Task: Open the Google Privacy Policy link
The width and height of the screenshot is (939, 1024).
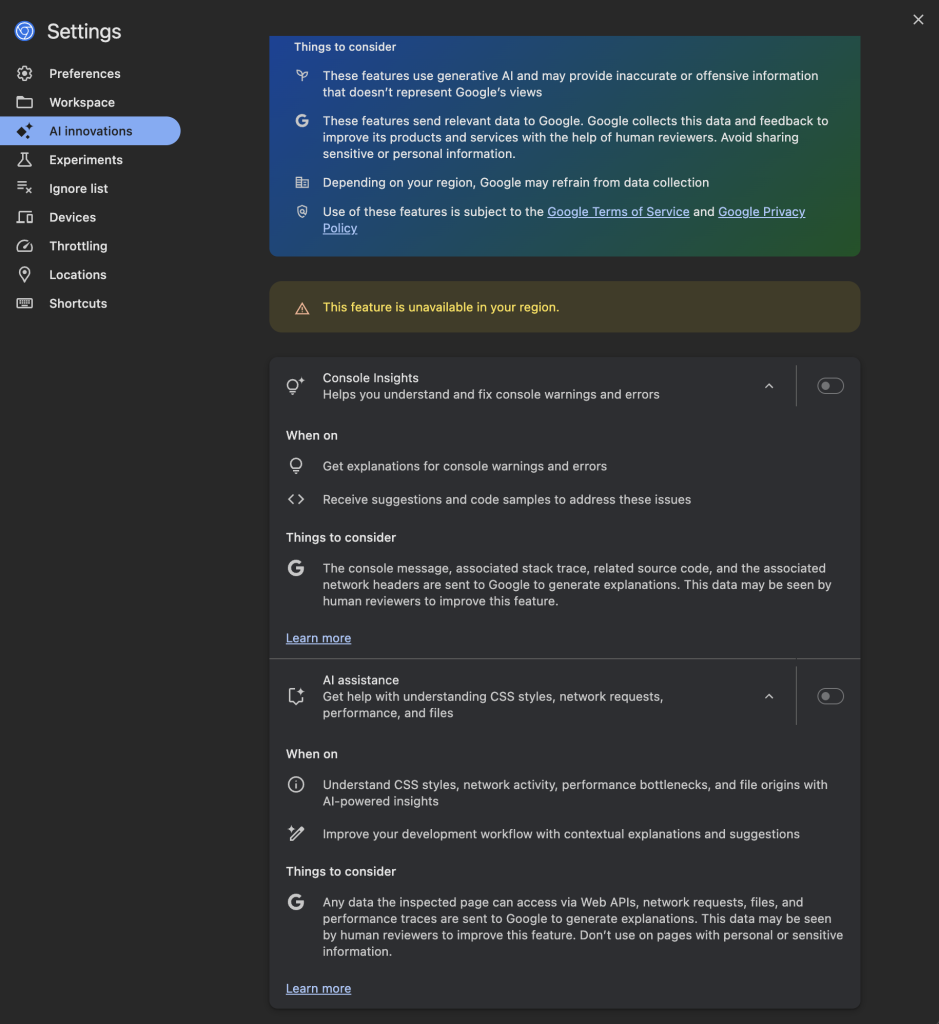Action: 761,212
